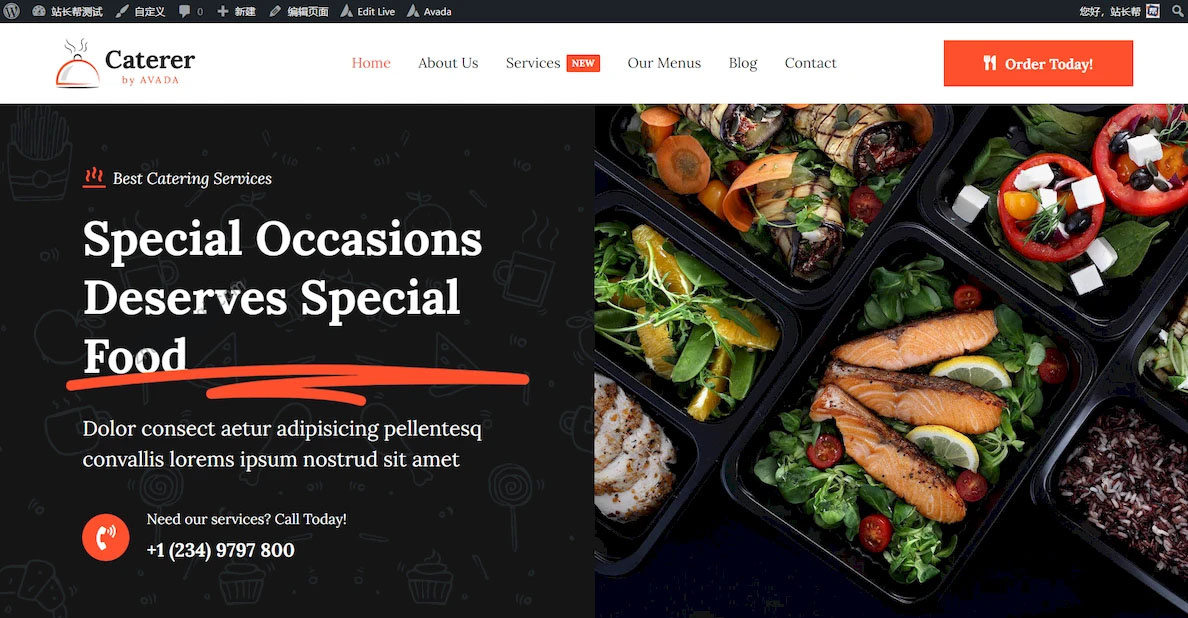Click the fork and knife icon
Screen dimensions: 1188x618
coord(989,63)
